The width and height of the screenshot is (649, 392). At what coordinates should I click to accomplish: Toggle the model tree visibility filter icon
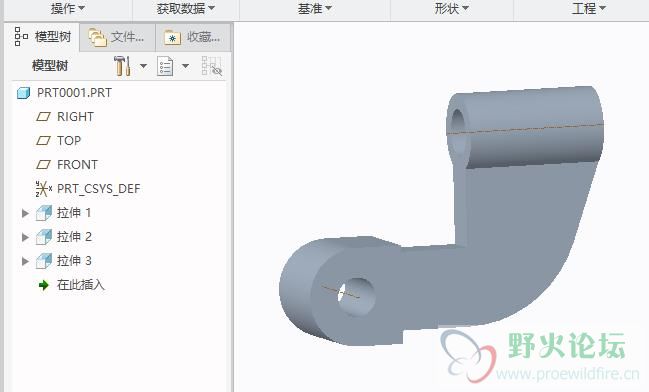pyautogui.click(x=212, y=66)
